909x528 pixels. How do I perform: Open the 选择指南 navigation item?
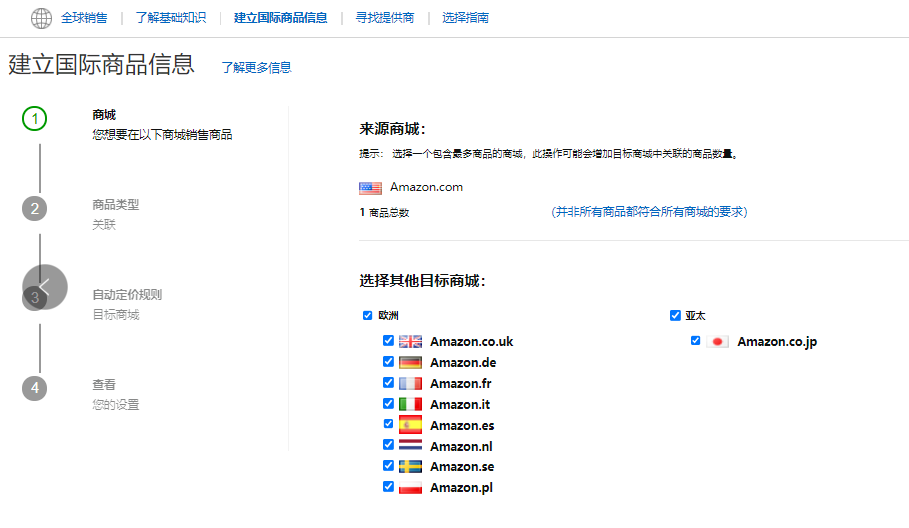pos(466,18)
